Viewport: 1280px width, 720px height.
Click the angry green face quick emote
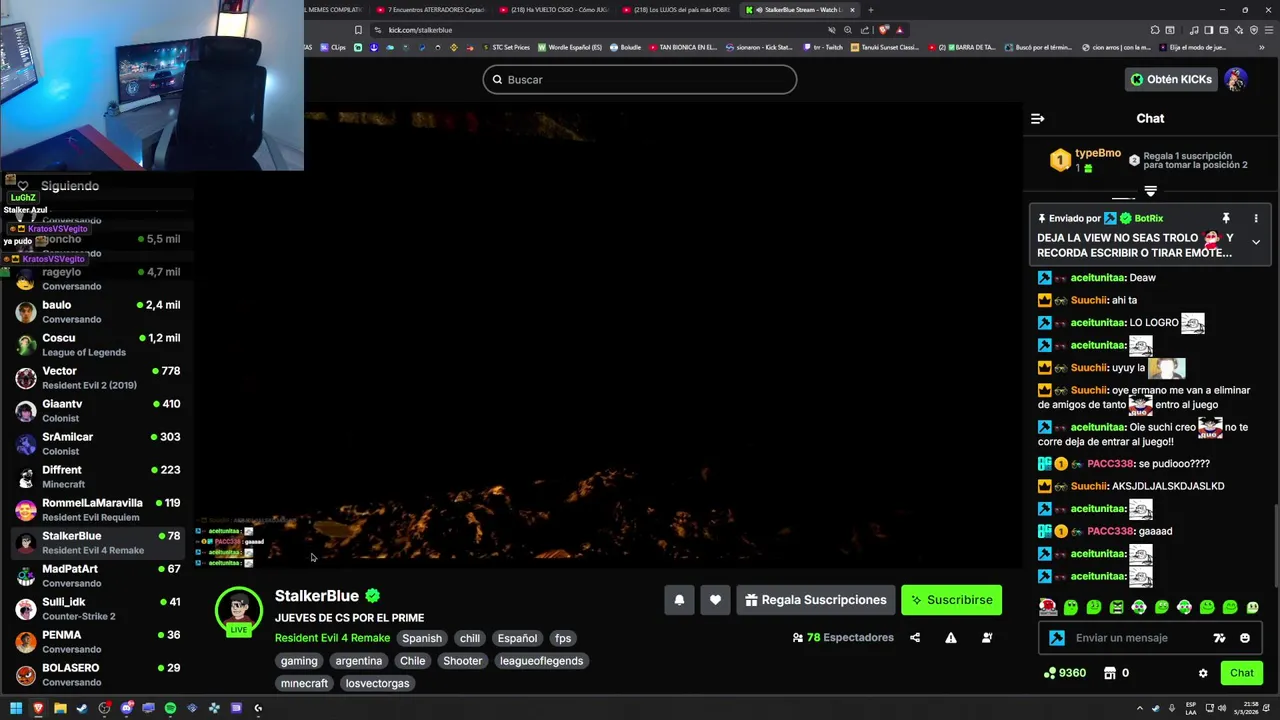coord(1117,607)
